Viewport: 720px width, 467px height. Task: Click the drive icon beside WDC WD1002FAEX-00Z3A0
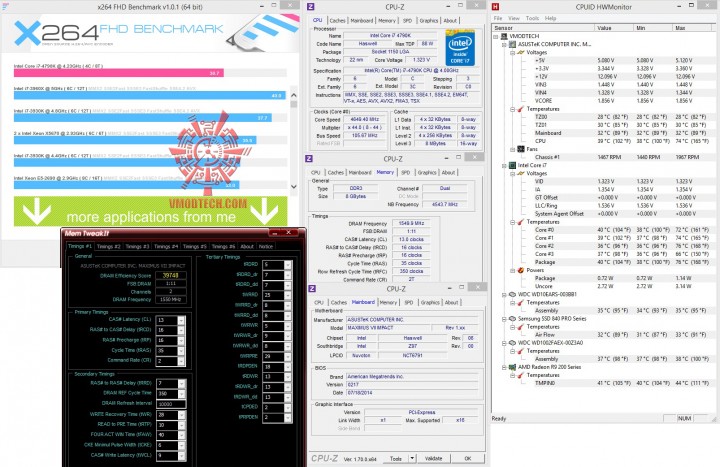click(512, 343)
